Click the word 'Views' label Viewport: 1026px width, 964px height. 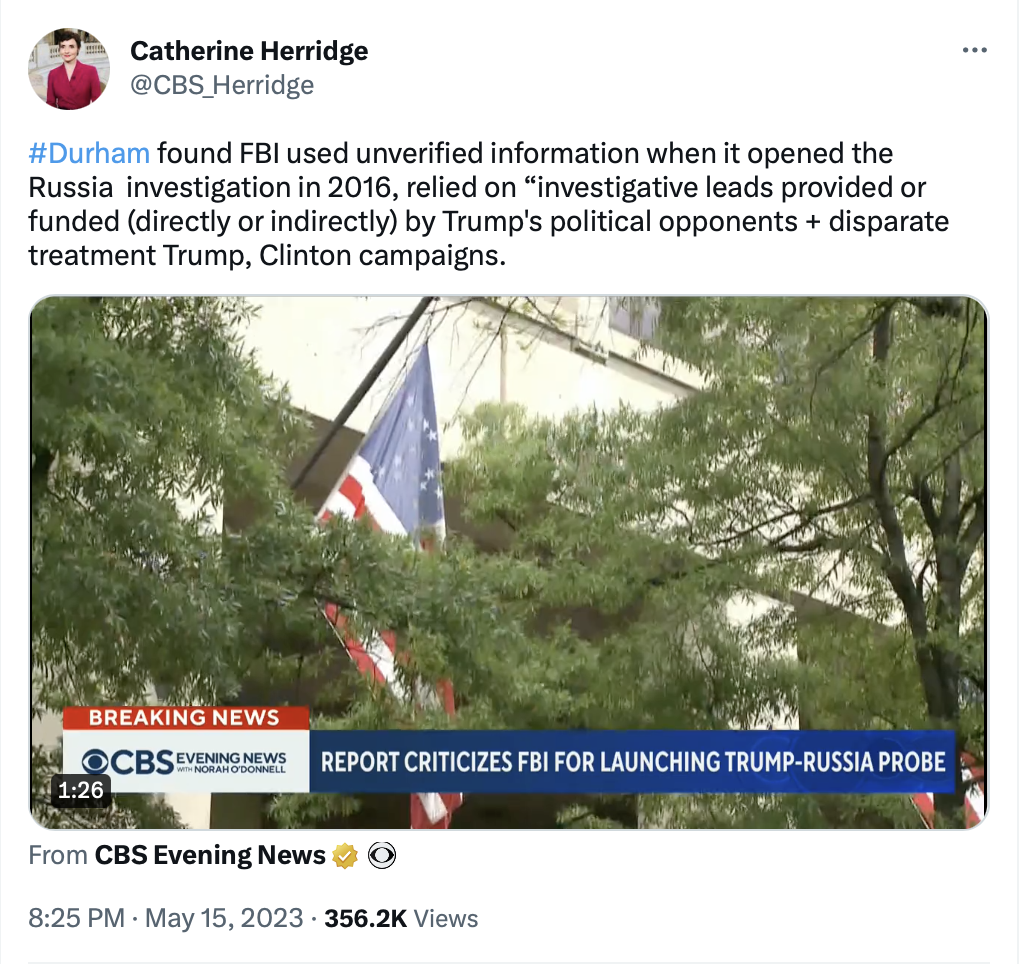446,918
